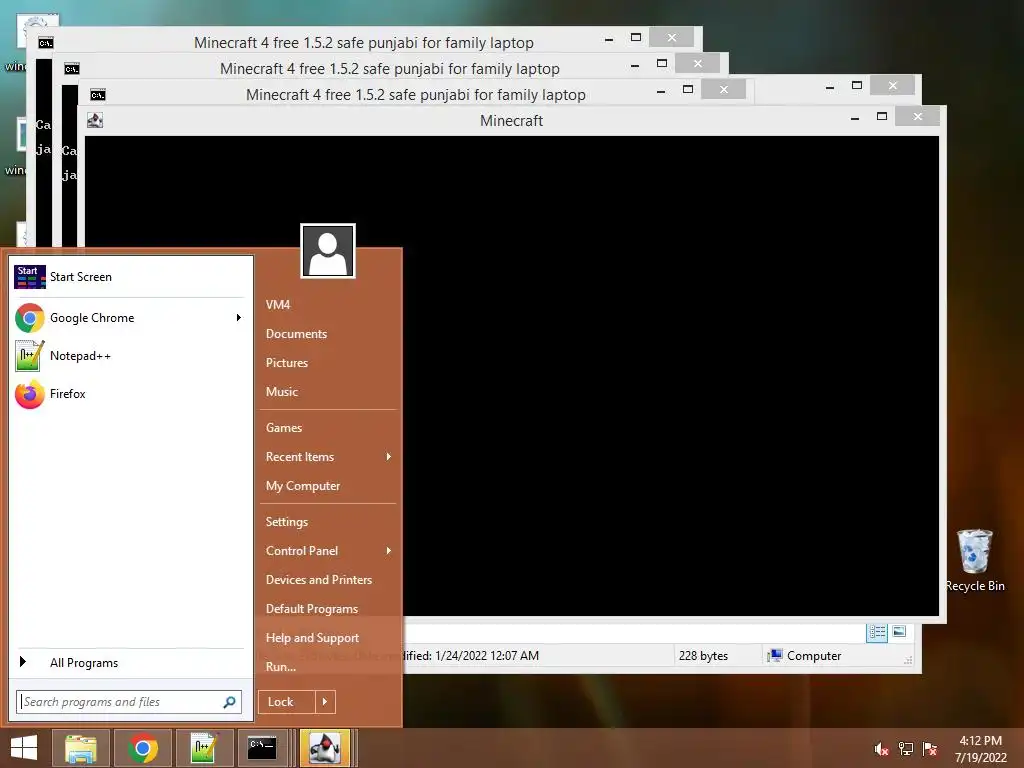Open the Start Screen shortcut
1024x768 pixels.
[131, 277]
